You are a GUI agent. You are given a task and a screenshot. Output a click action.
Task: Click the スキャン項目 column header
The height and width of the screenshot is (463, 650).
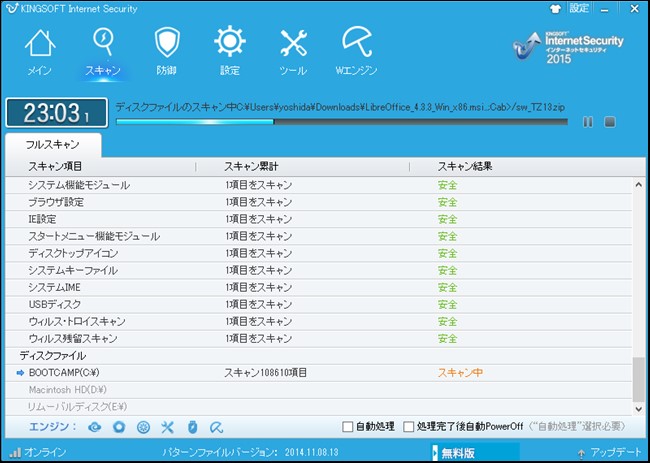click(55, 167)
